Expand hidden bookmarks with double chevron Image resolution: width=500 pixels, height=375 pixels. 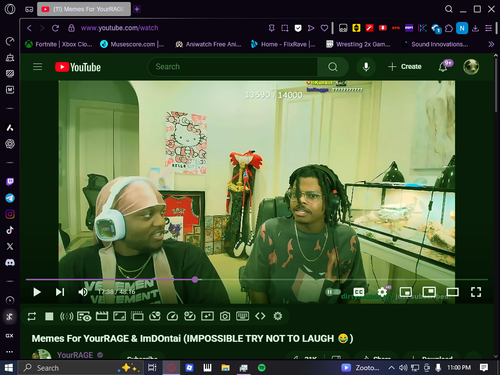point(491,44)
